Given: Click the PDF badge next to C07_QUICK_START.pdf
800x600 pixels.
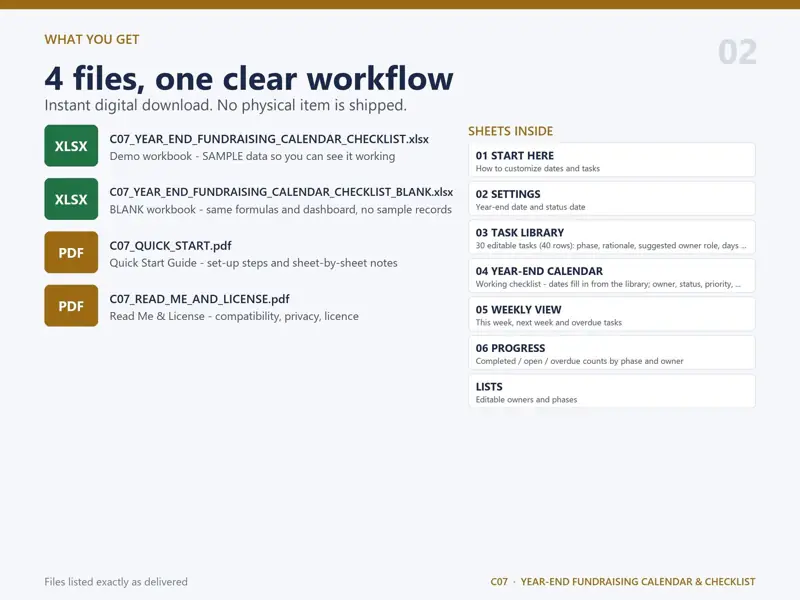Looking at the screenshot, I should (71, 253).
